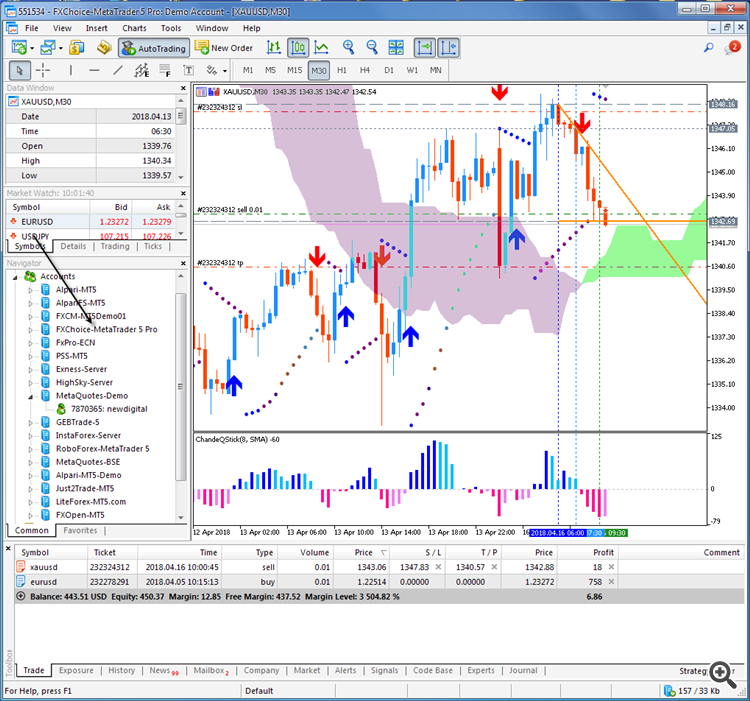Tile chart windows icon
Viewport: 750px width, 701px height.
tap(396, 48)
